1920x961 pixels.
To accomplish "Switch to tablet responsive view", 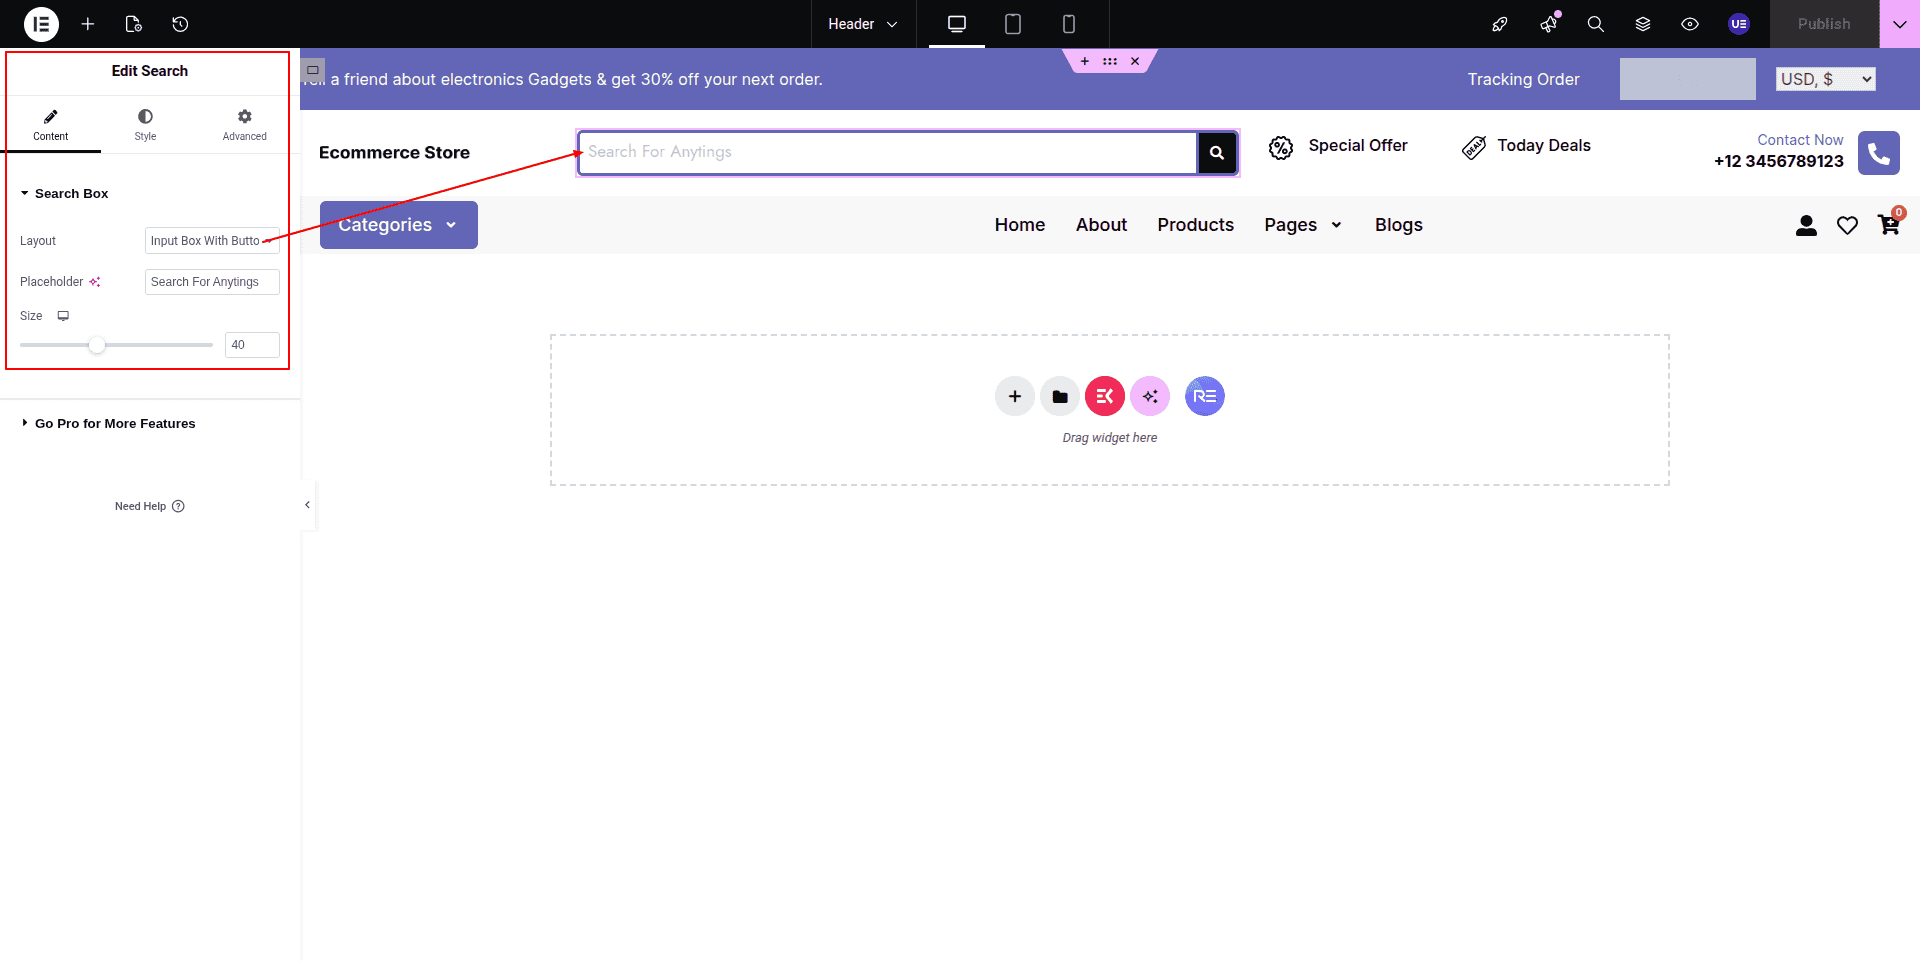I will point(1012,24).
